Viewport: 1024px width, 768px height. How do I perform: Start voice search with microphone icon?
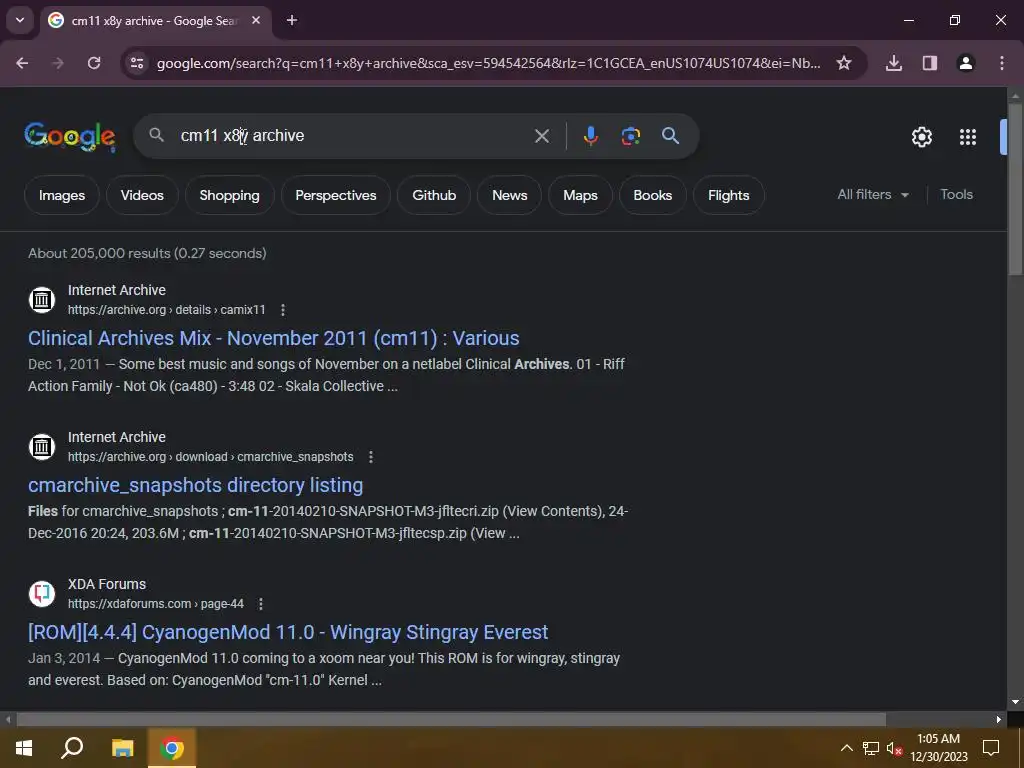[x=590, y=136]
